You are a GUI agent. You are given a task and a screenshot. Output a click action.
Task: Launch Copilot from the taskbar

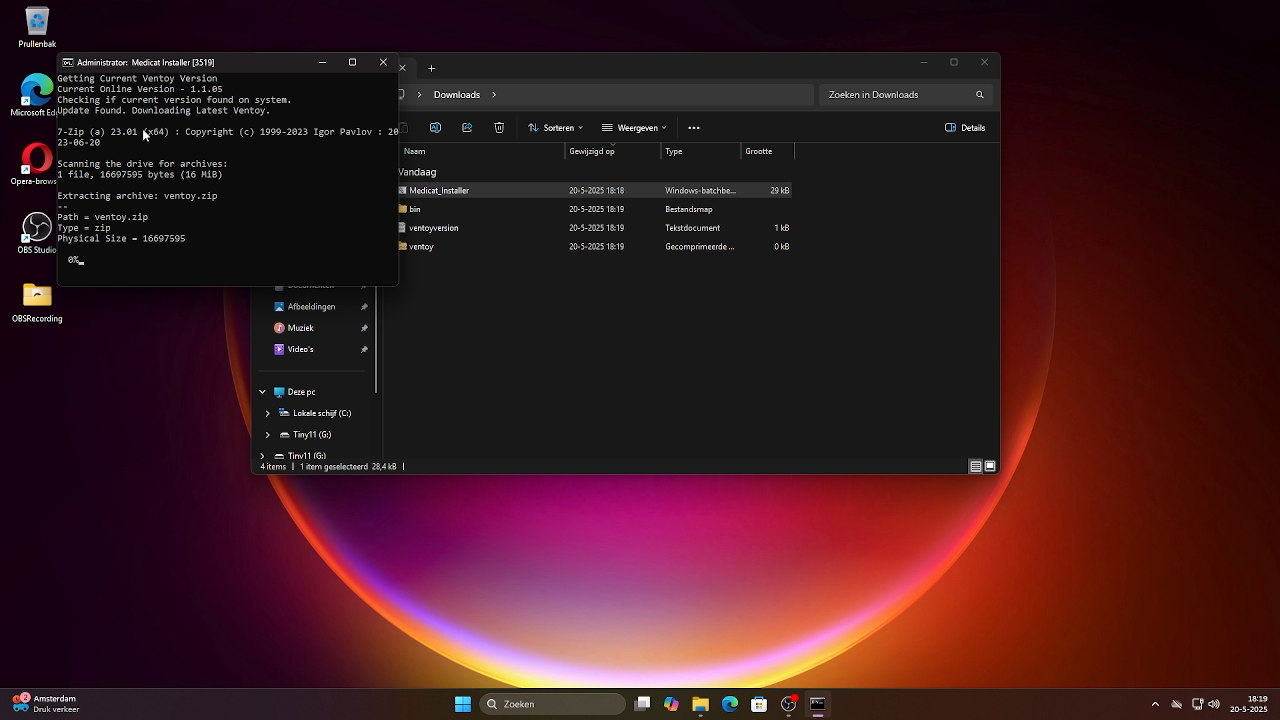pos(671,704)
